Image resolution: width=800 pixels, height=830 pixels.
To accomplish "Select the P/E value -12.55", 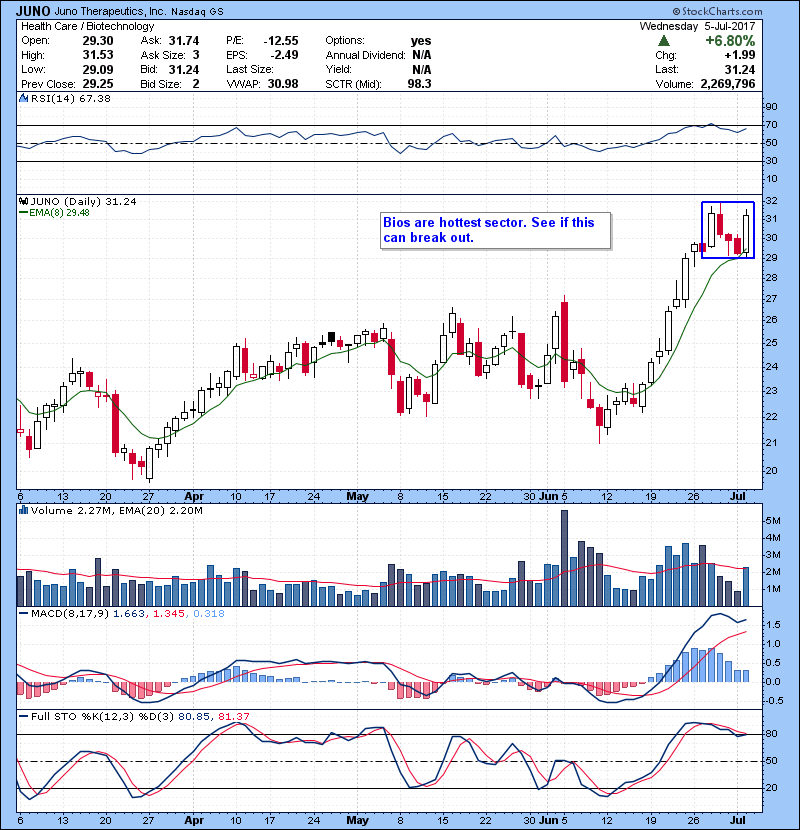I will [x=281, y=41].
